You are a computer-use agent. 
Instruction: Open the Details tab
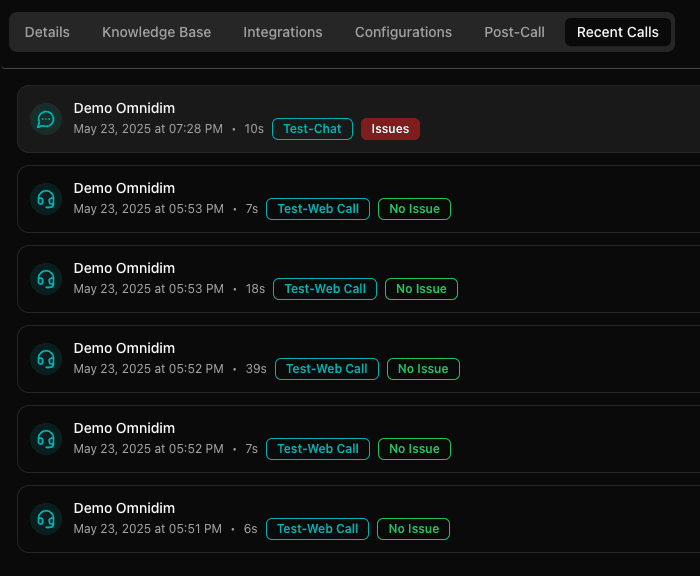pos(47,32)
